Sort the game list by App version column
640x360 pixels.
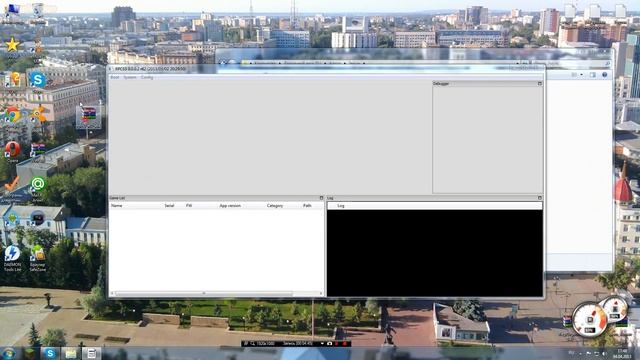coord(230,206)
